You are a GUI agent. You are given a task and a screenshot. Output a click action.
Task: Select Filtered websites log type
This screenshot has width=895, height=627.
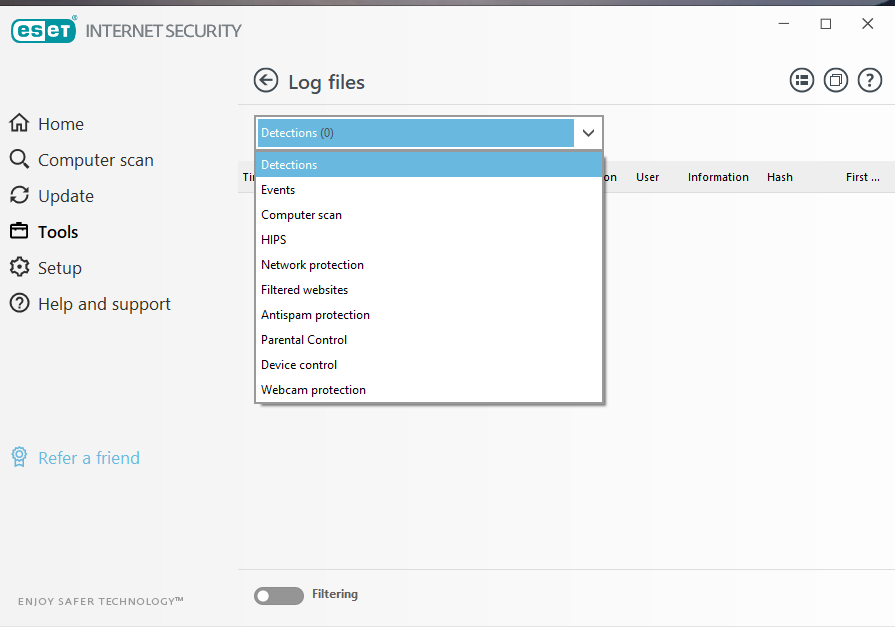coord(429,290)
